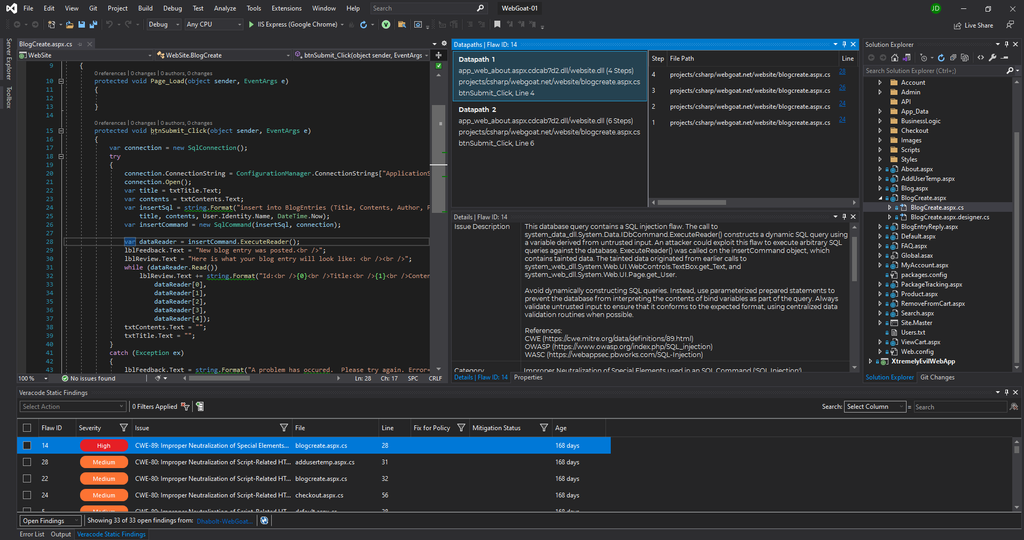
Task: Select the Datapath 1 entry
Action: pyautogui.click(x=549, y=76)
